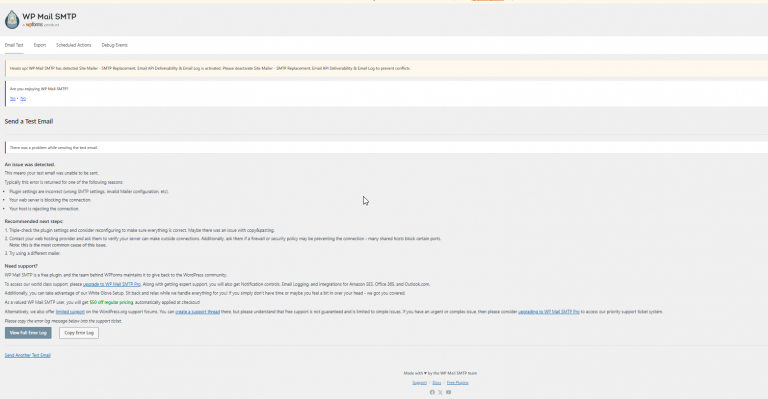Click the WPForms logo under the title
The height and width of the screenshot is (399, 768).
pyautogui.click(x=34, y=24)
